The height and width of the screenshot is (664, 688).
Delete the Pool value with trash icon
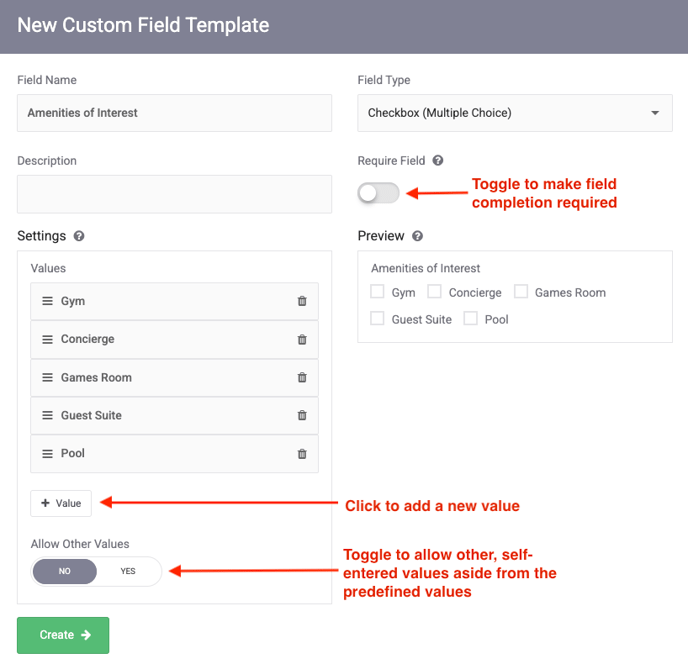click(x=302, y=454)
